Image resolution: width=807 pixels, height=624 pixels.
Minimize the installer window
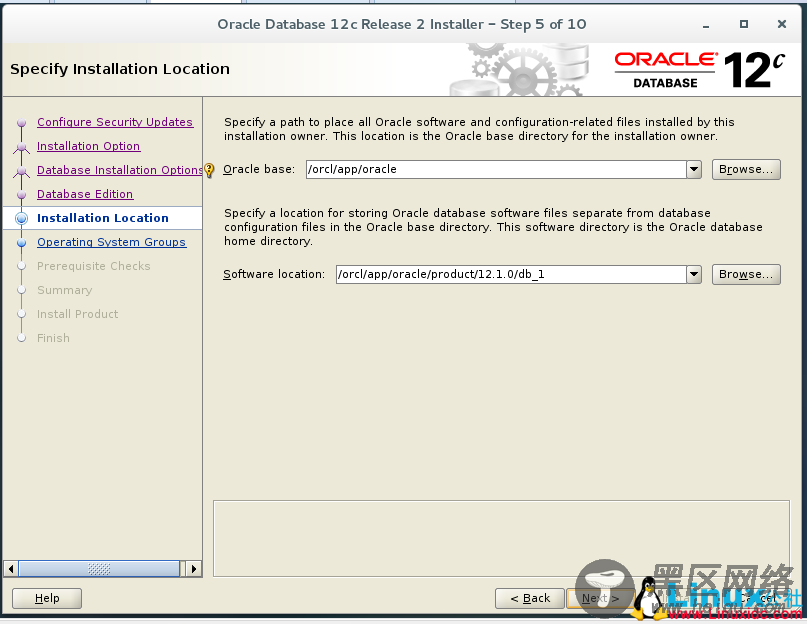tap(706, 24)
